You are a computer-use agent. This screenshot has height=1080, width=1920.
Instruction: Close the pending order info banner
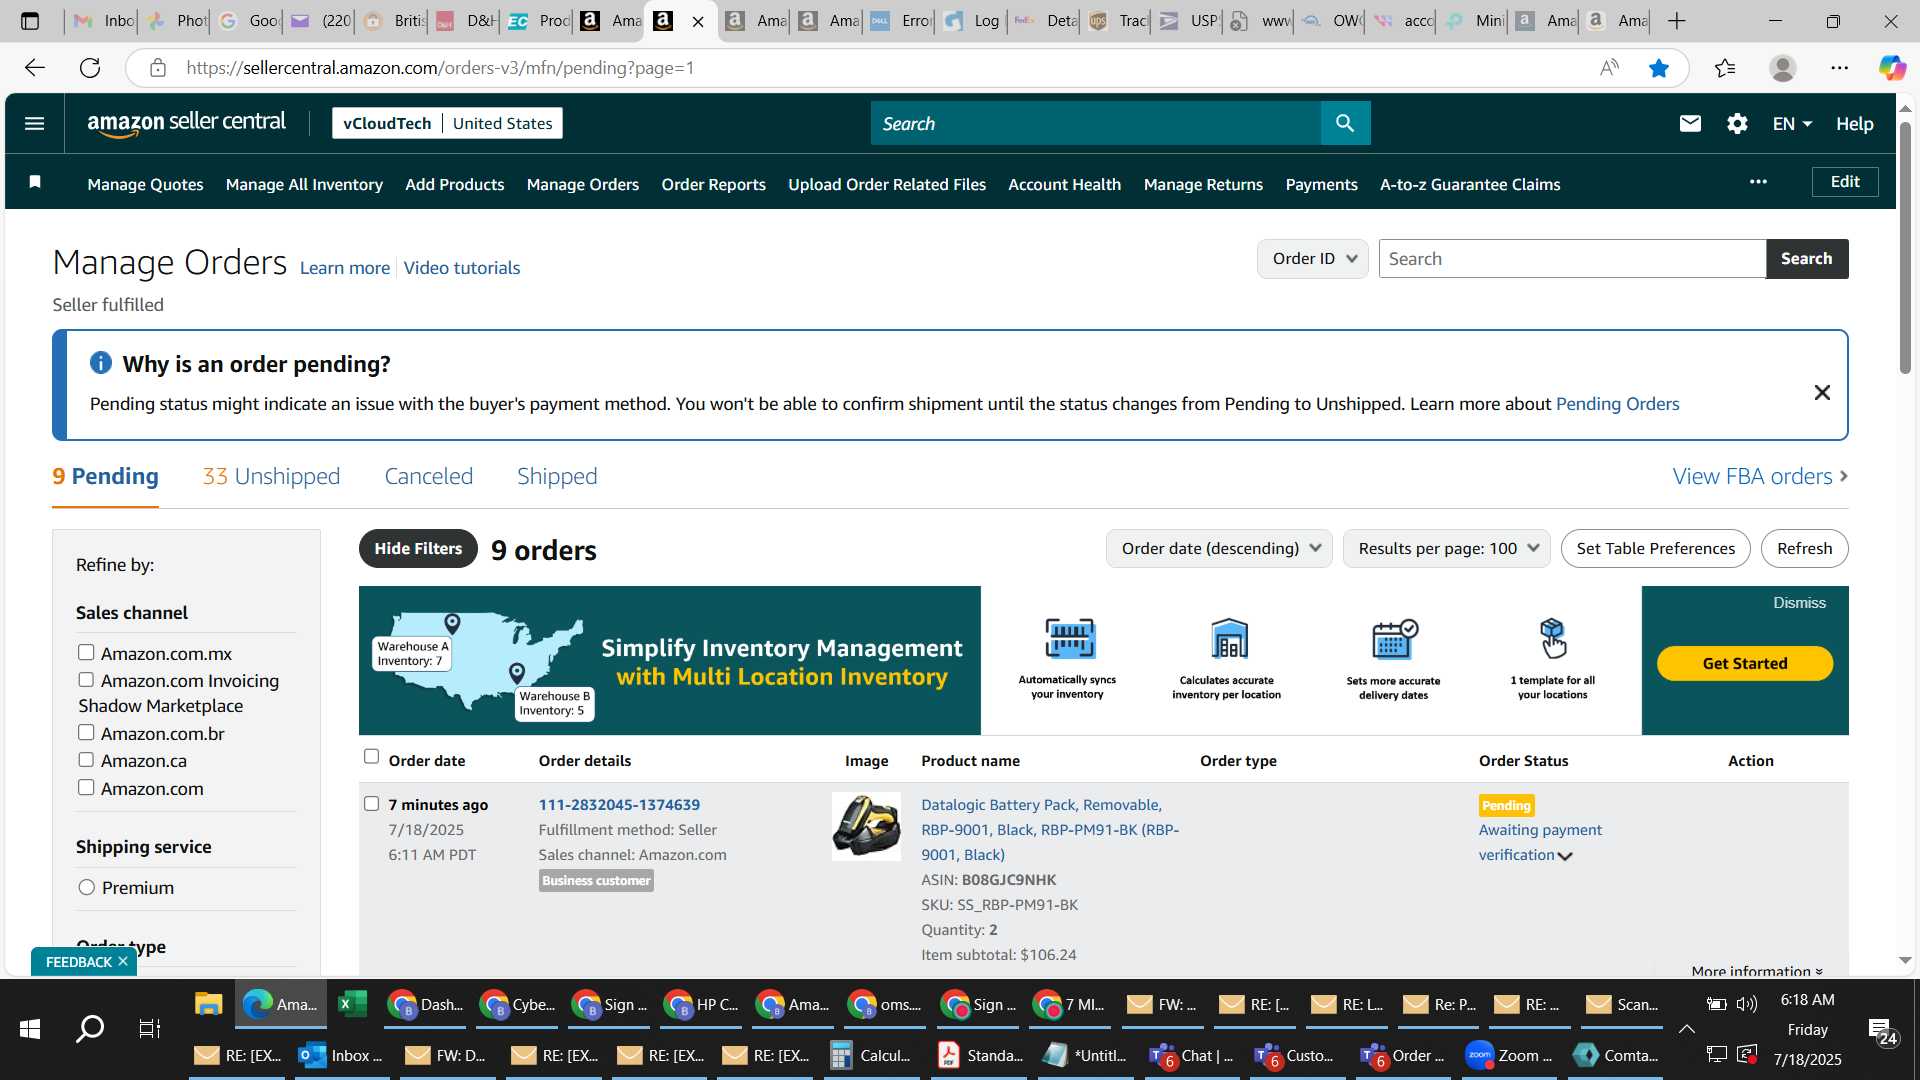pyautogui.click(x=1822, y=393)
